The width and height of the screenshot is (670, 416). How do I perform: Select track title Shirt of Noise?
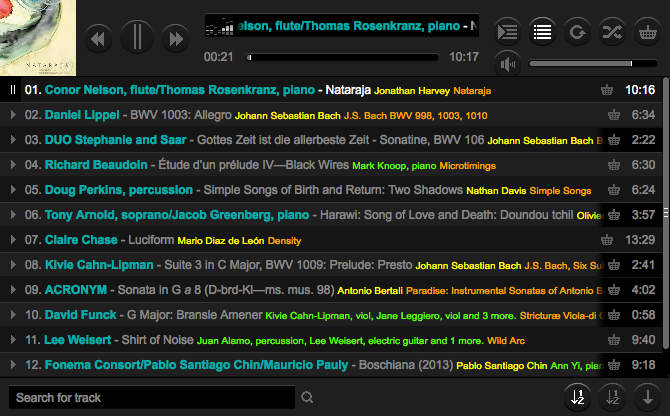(158, 340)
